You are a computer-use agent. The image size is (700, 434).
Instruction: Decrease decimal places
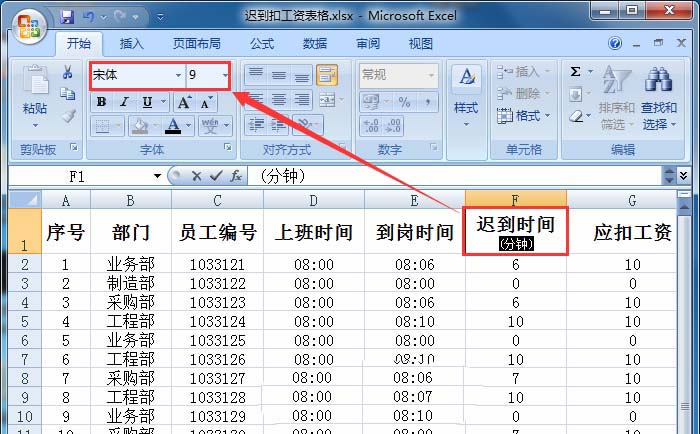(x=392, y=126)
